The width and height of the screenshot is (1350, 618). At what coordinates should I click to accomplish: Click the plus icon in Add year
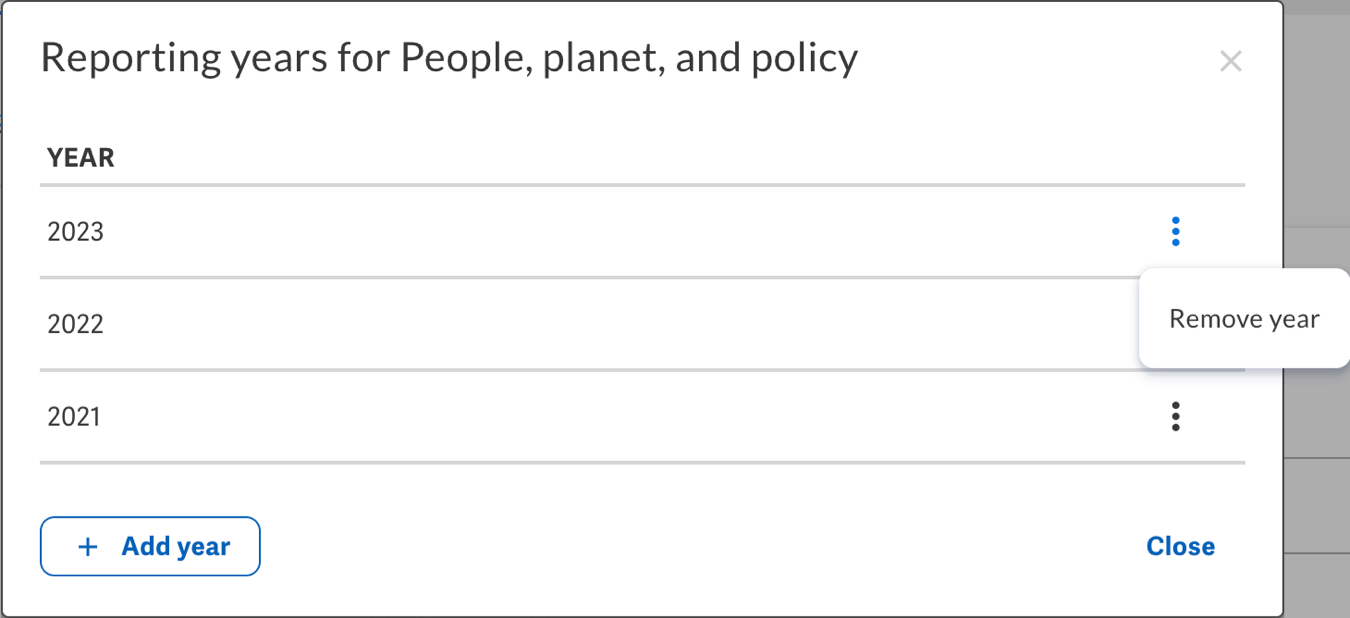click(88, 547)
